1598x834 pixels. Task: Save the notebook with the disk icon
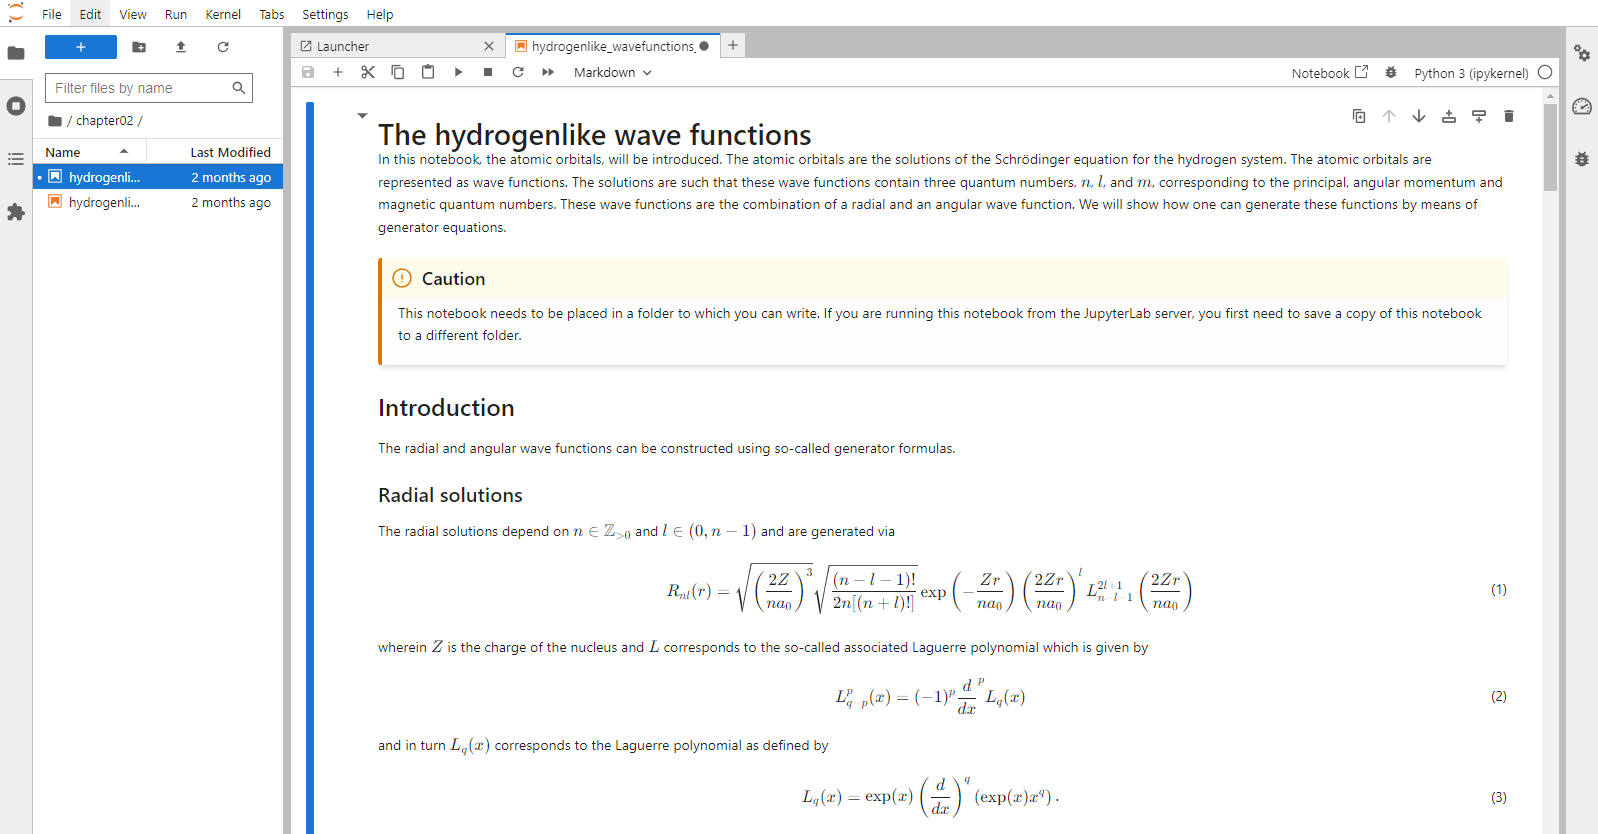(x=308, y=72)
